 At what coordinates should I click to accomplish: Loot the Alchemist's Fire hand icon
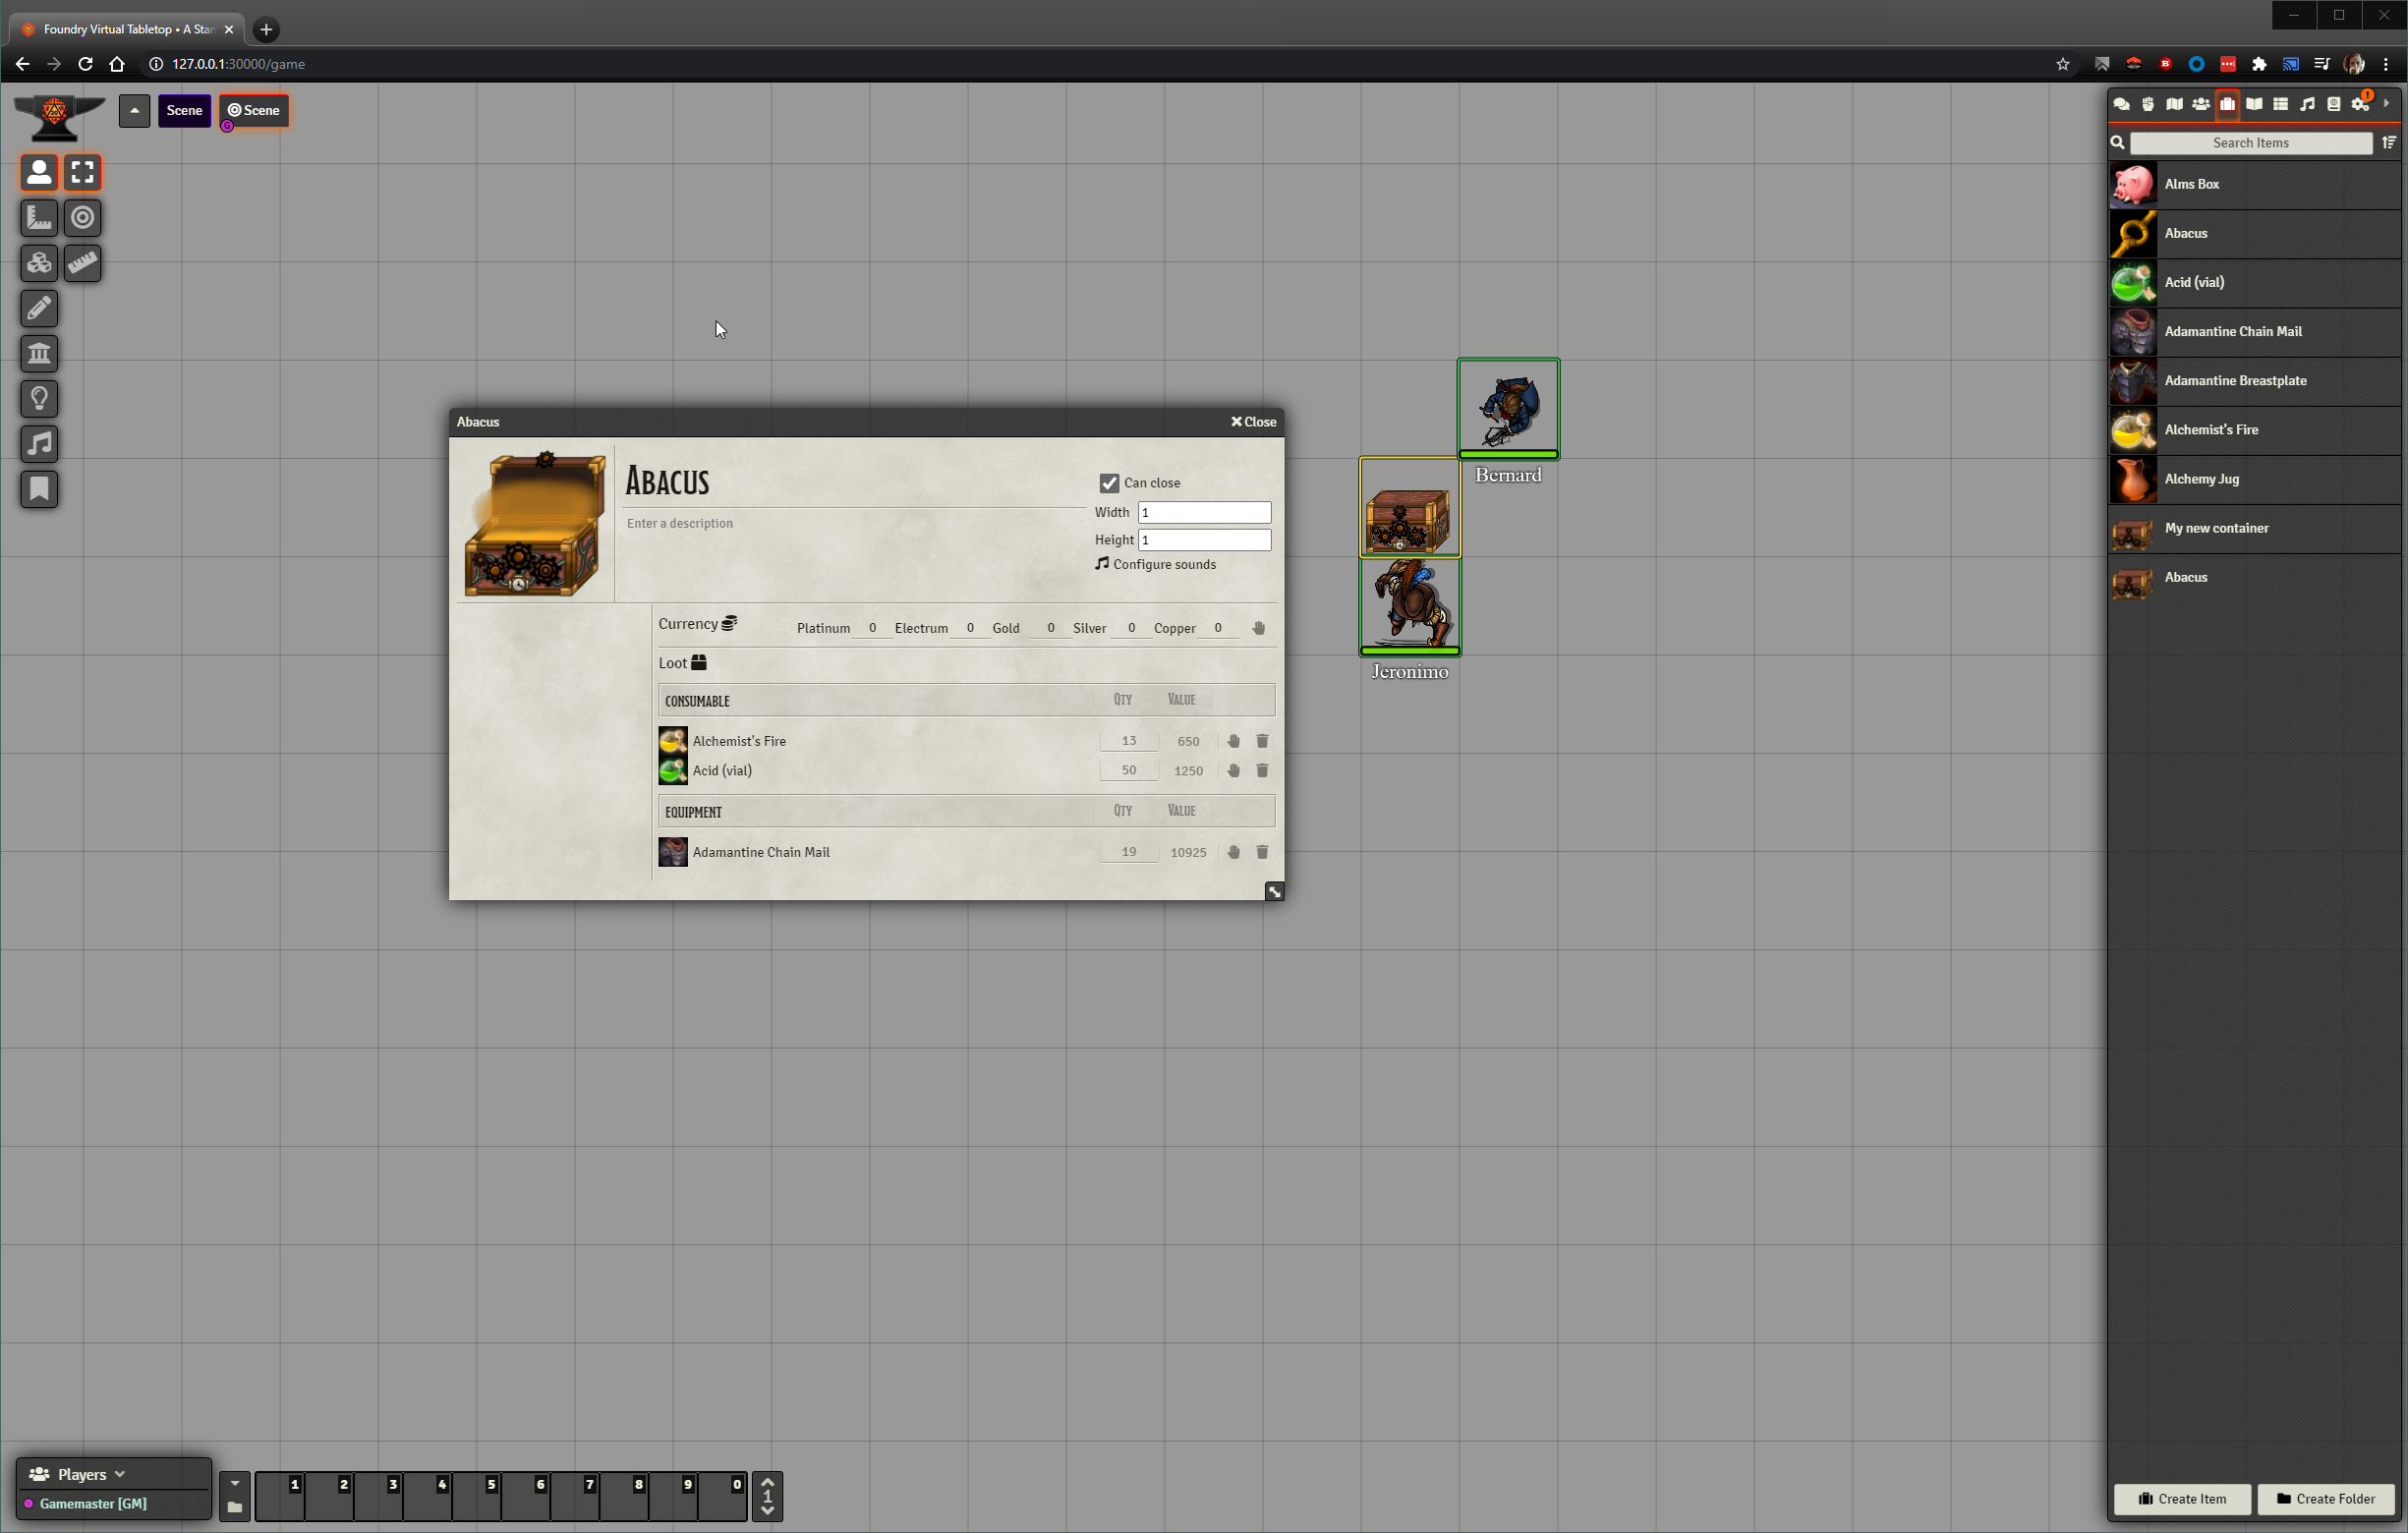click(x=1233, y=741)
